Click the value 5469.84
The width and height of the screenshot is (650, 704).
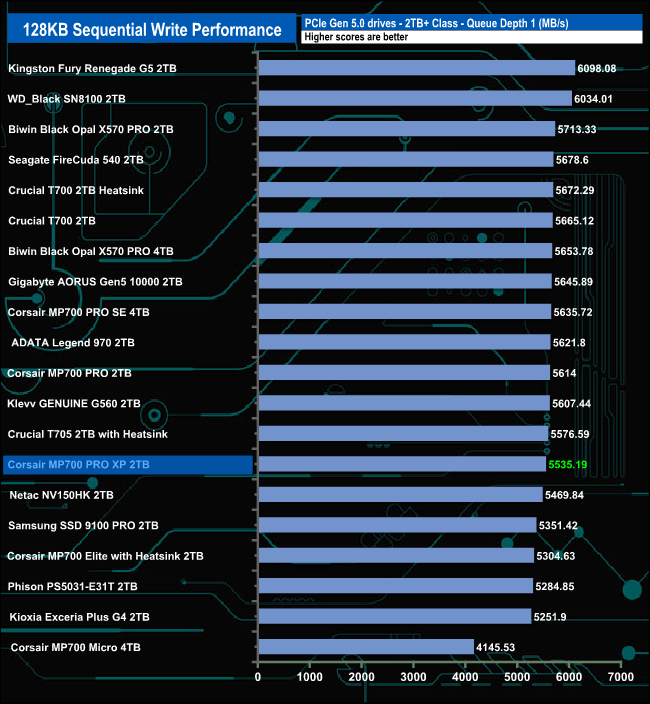pyautogui.click(x=564, y=496)
